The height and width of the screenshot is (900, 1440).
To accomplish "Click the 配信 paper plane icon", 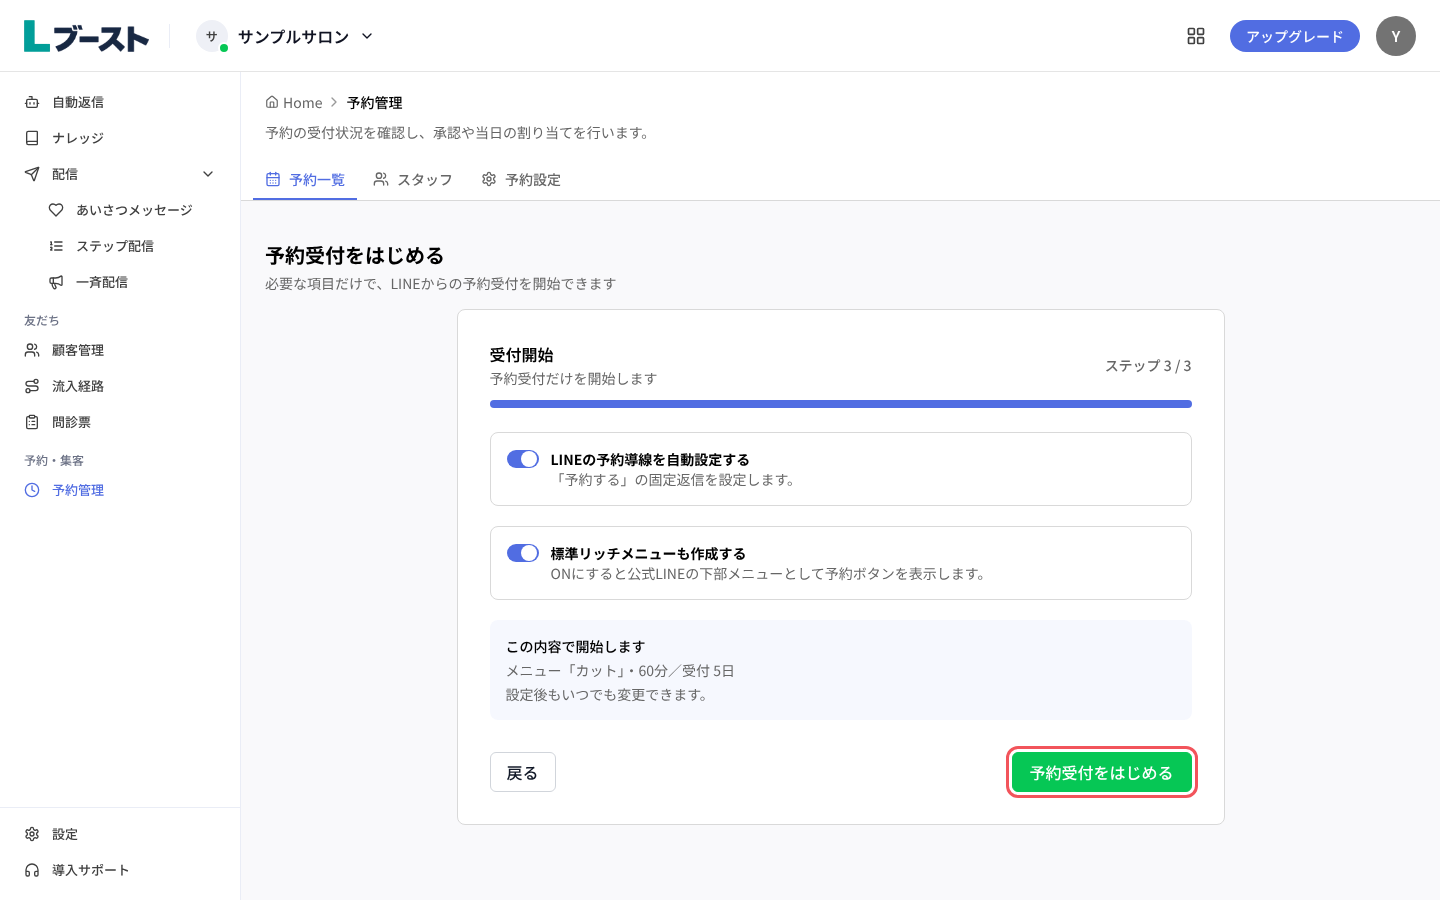I will point(32,174).
